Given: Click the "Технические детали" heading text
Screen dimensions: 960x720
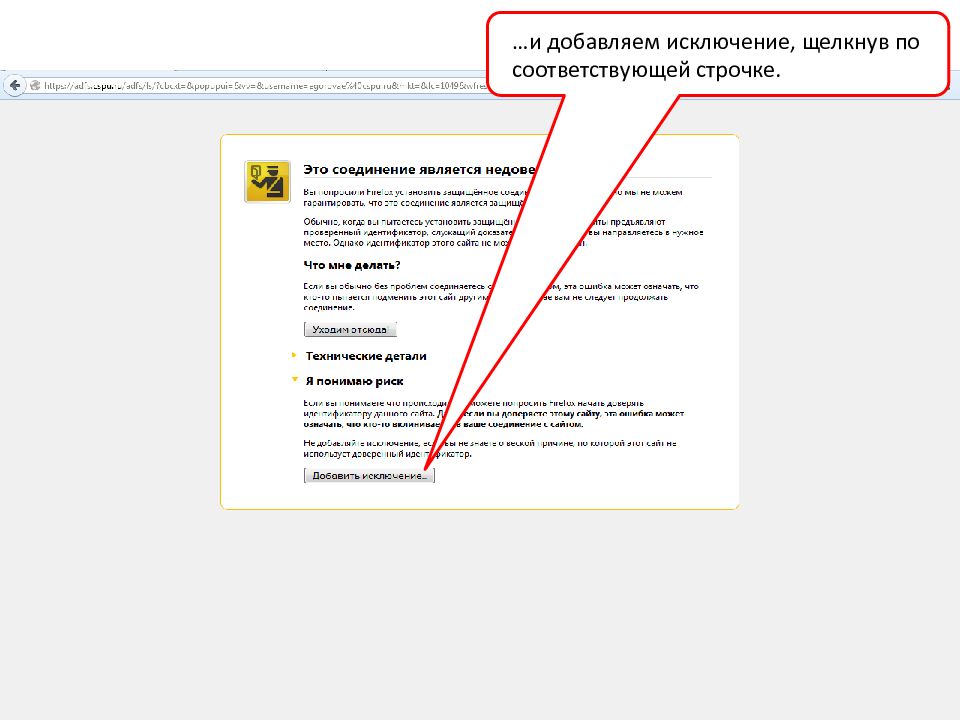Looking at the screenshot, I should [366, 356].
